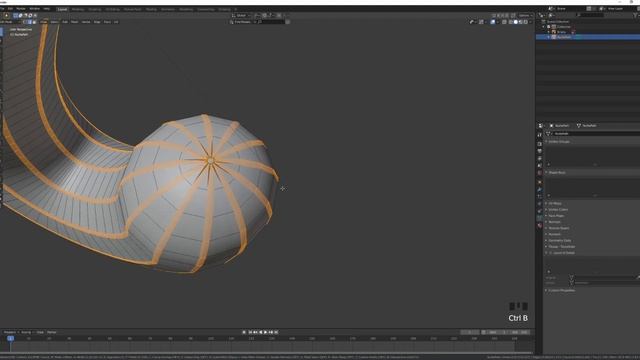Jump to the timeline start frame

pyautogui.click(x=250, y=332)
